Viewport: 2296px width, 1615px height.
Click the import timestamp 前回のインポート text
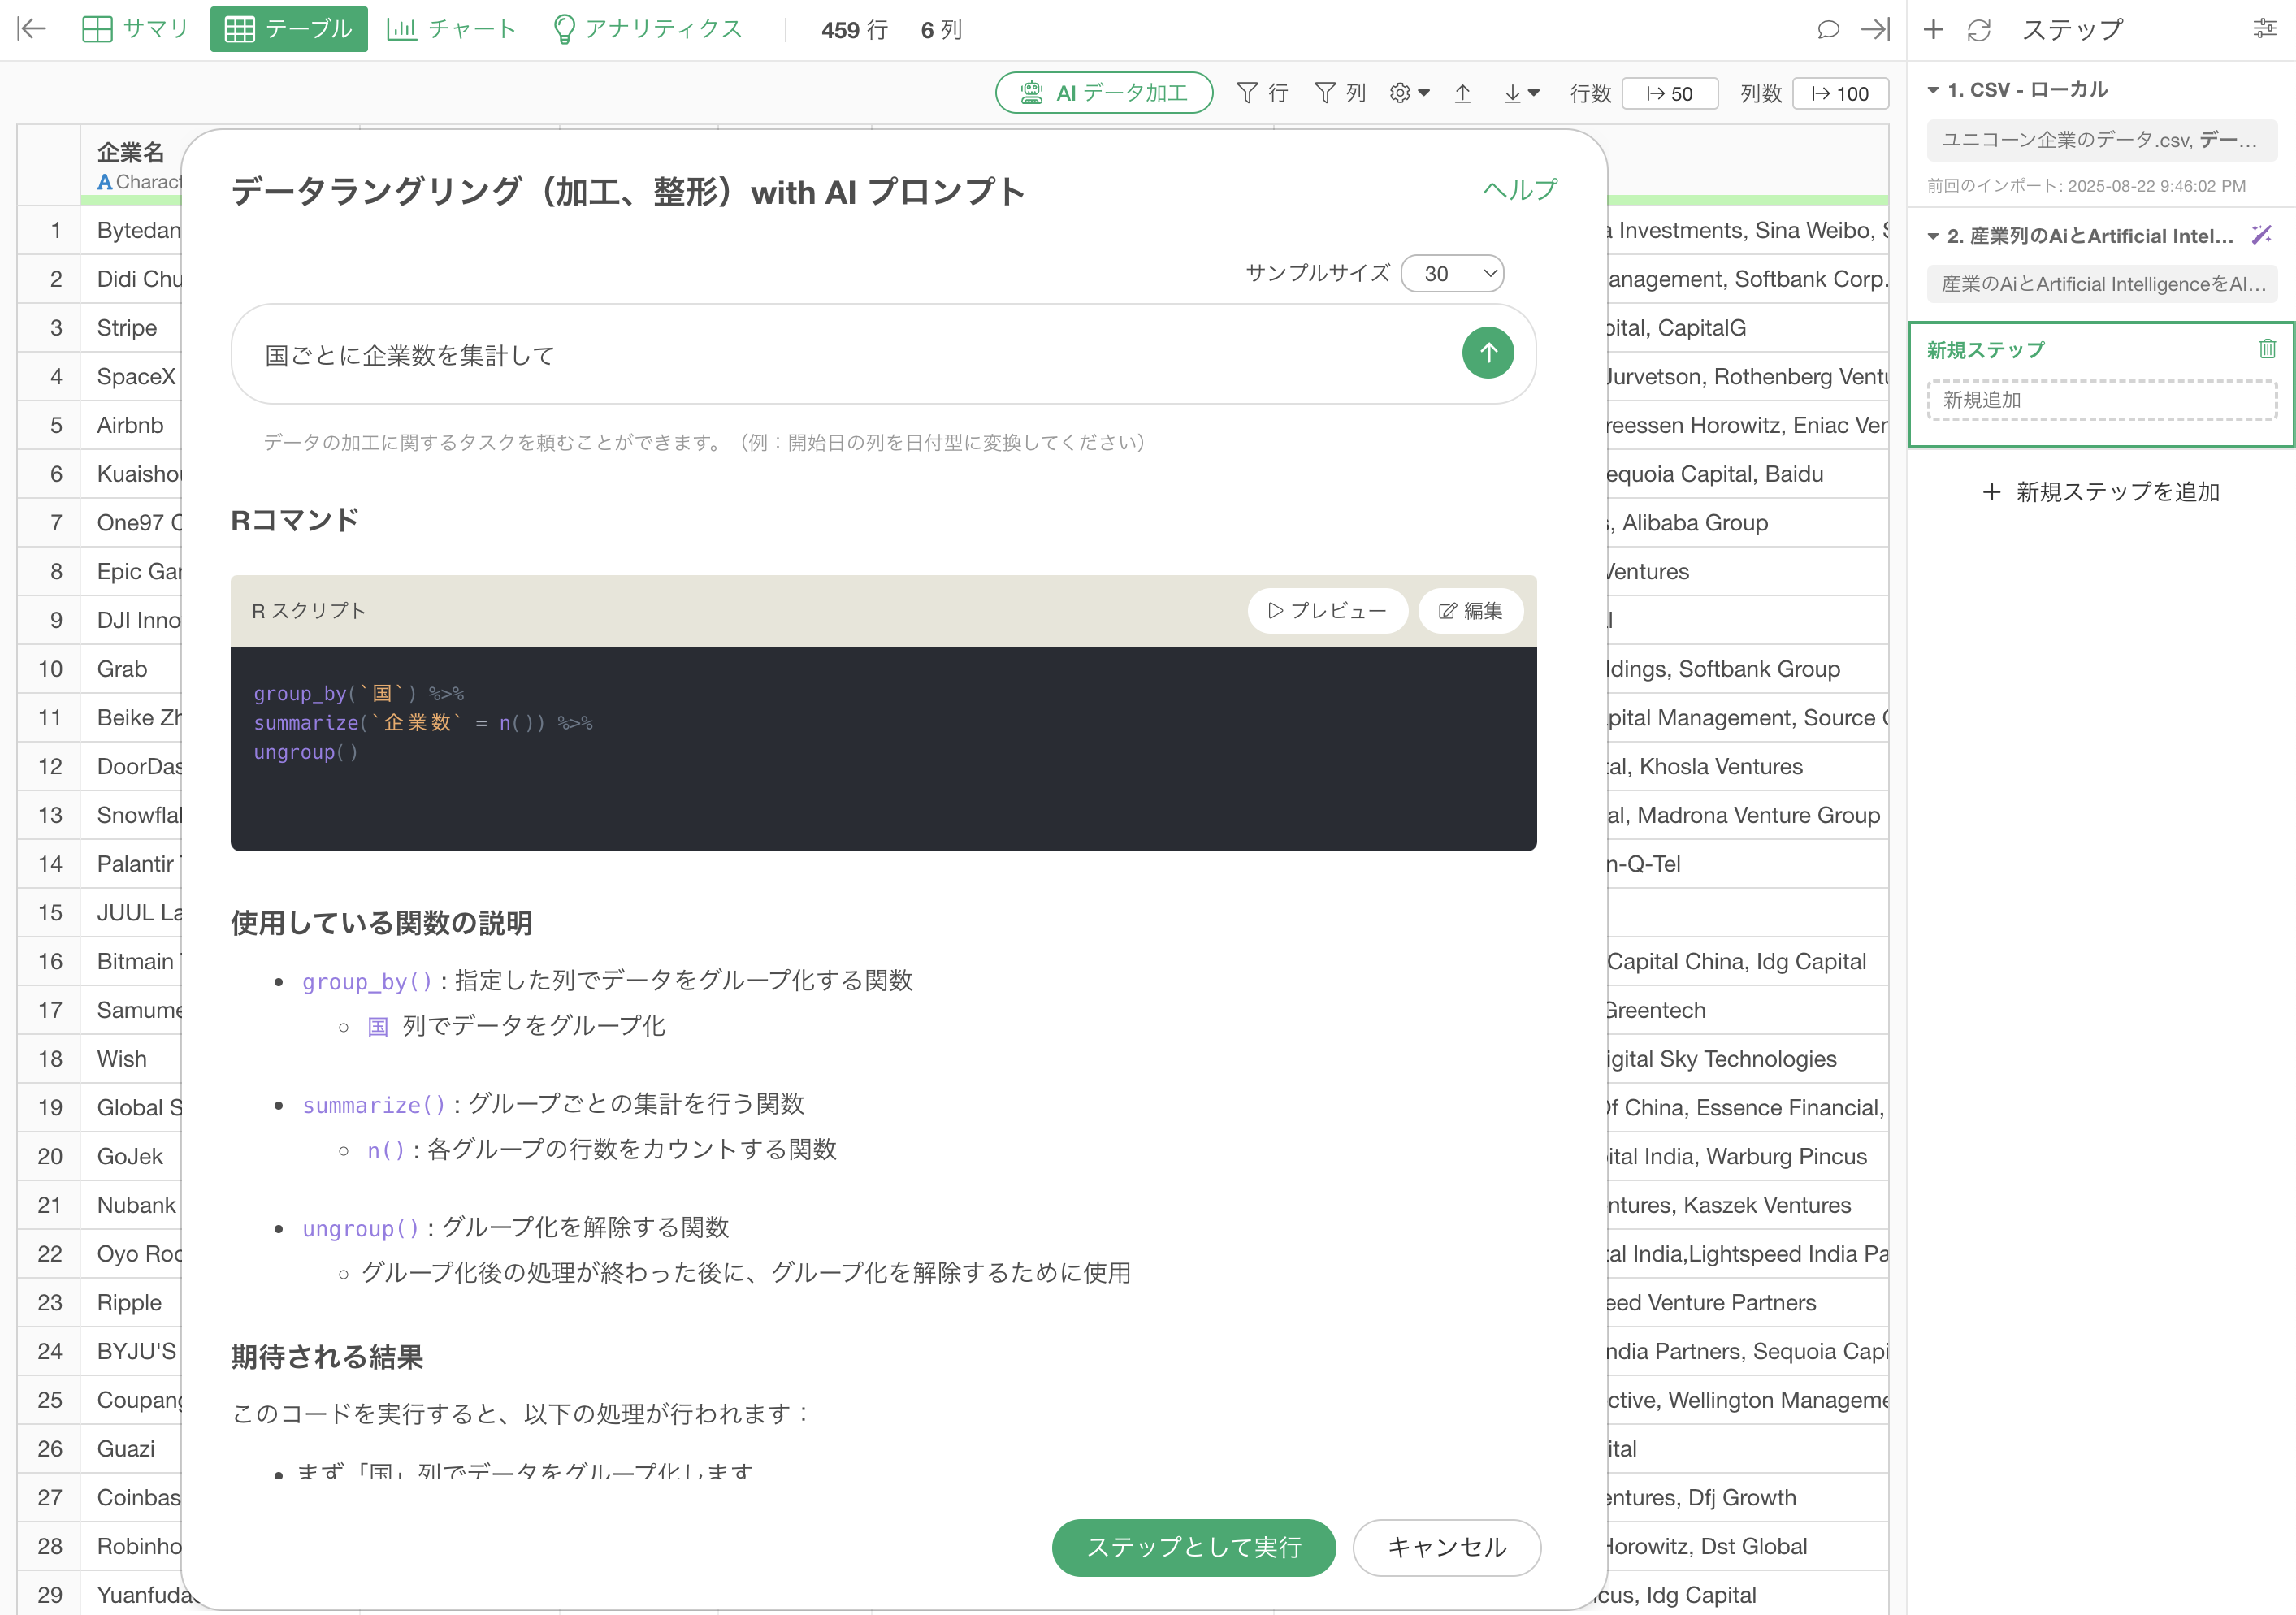click(2086, 186)
